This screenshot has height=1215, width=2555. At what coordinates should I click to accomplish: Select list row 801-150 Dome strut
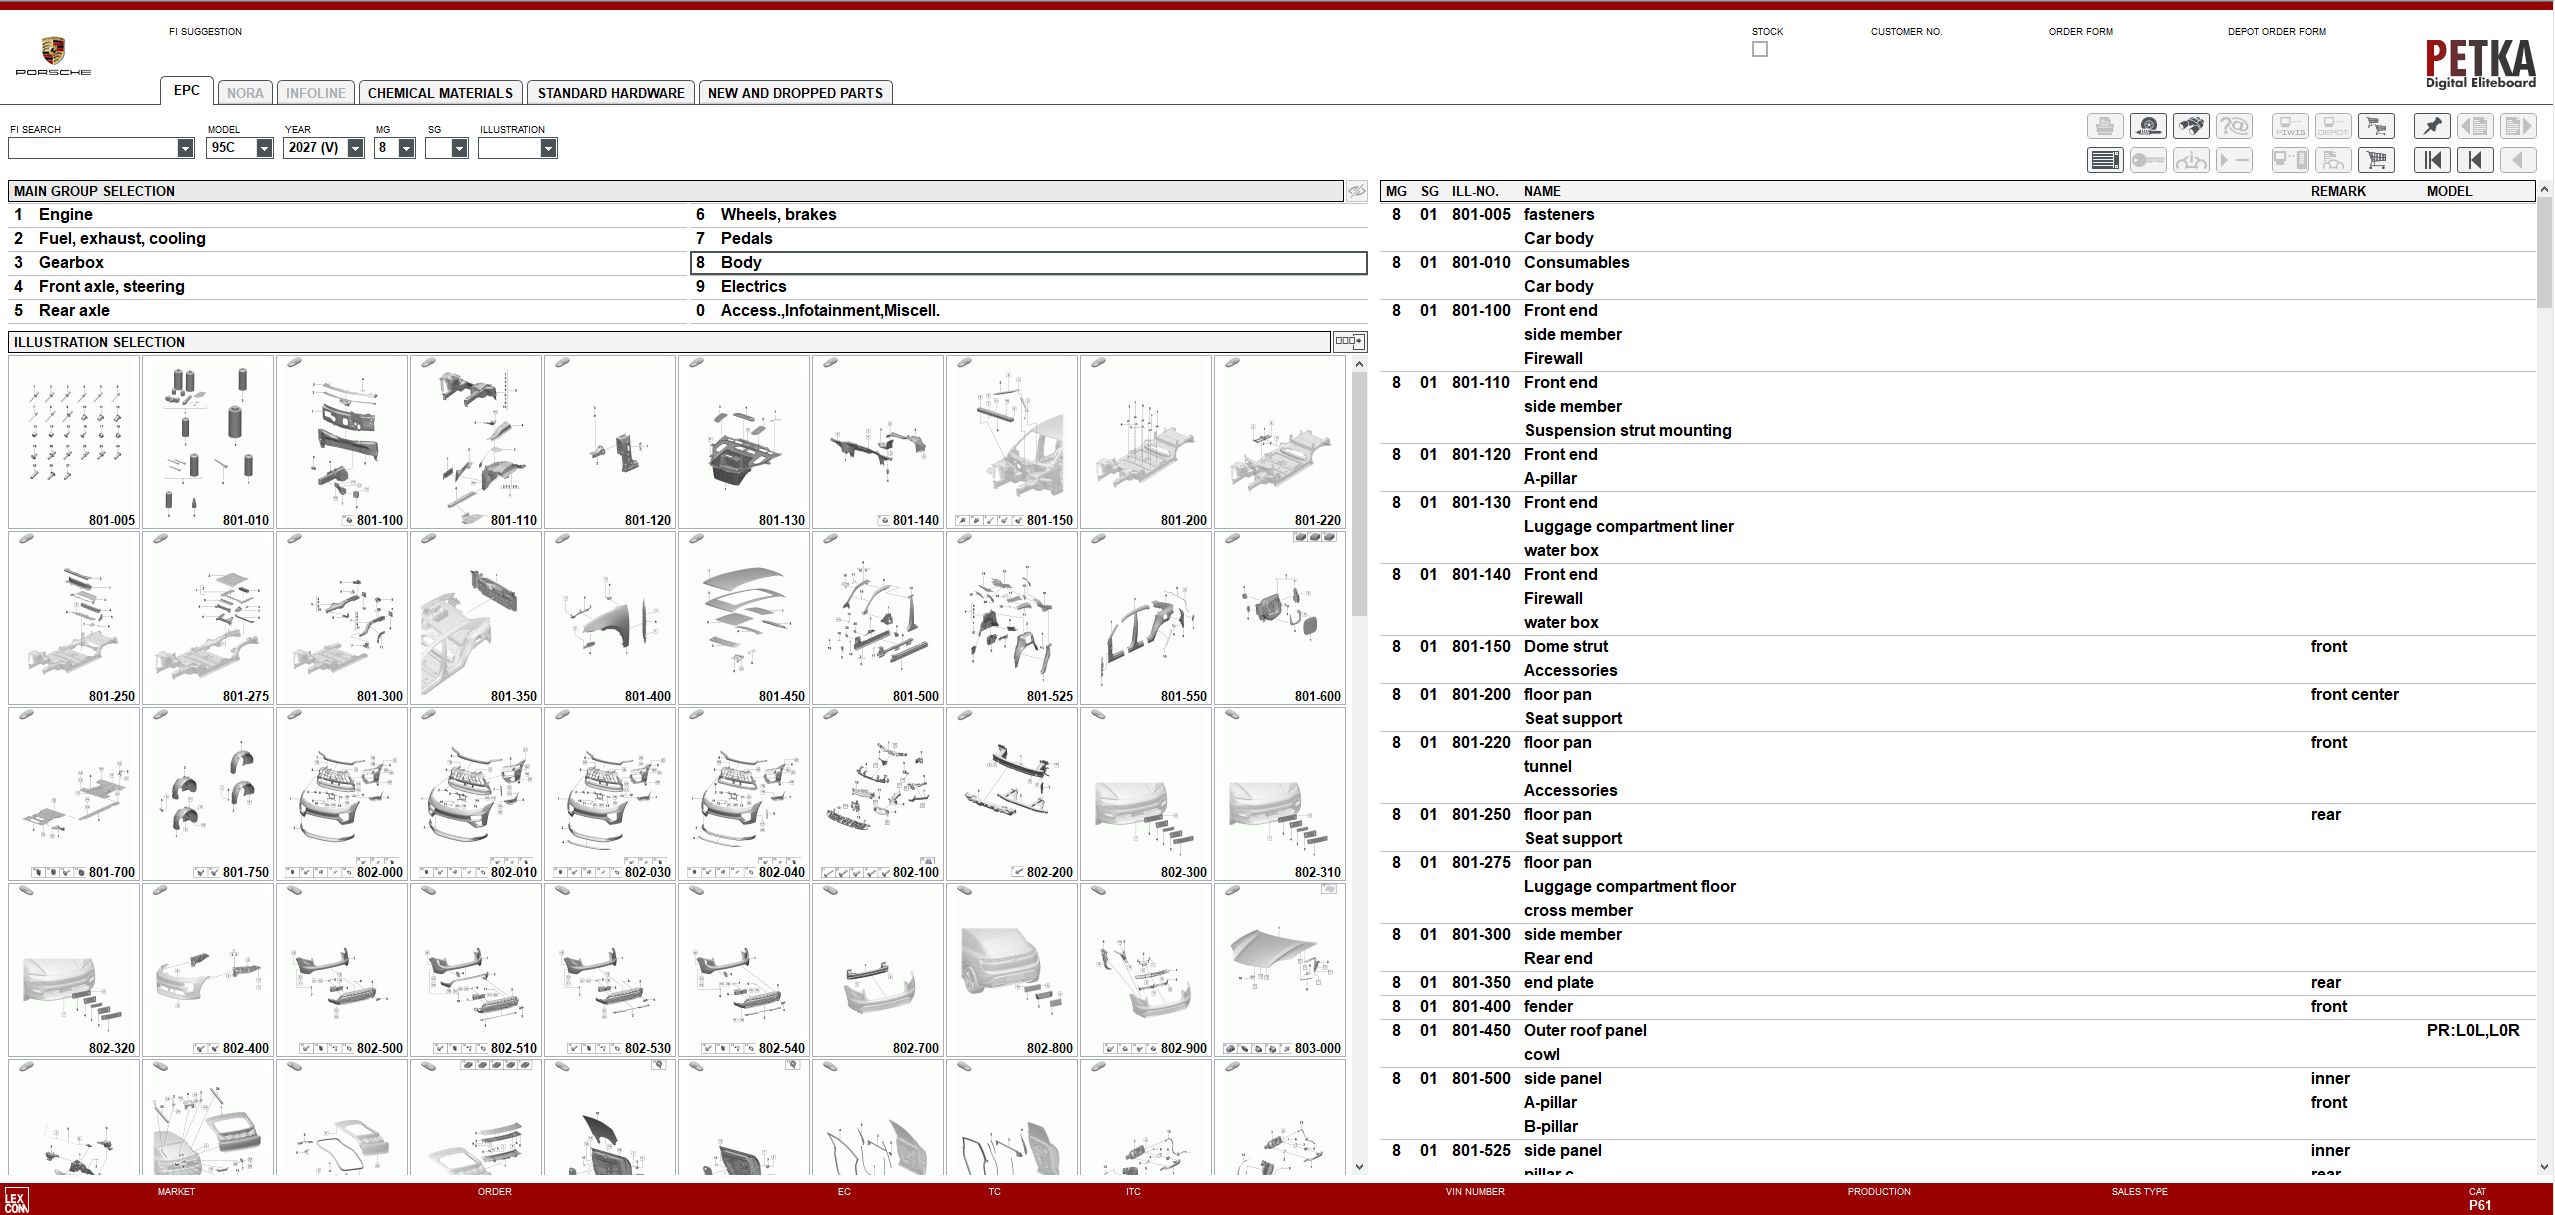pyautogui.click(x=1958, y=658)
